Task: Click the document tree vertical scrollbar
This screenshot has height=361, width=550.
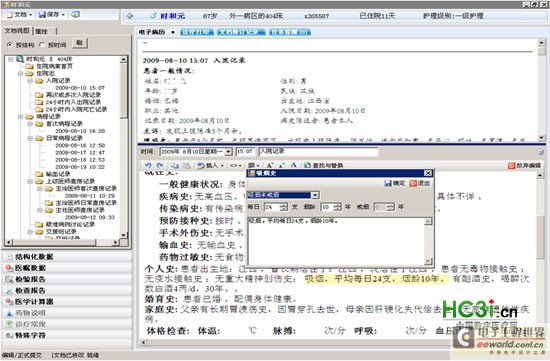Action: pyautogui.click(x=123, y=147)
